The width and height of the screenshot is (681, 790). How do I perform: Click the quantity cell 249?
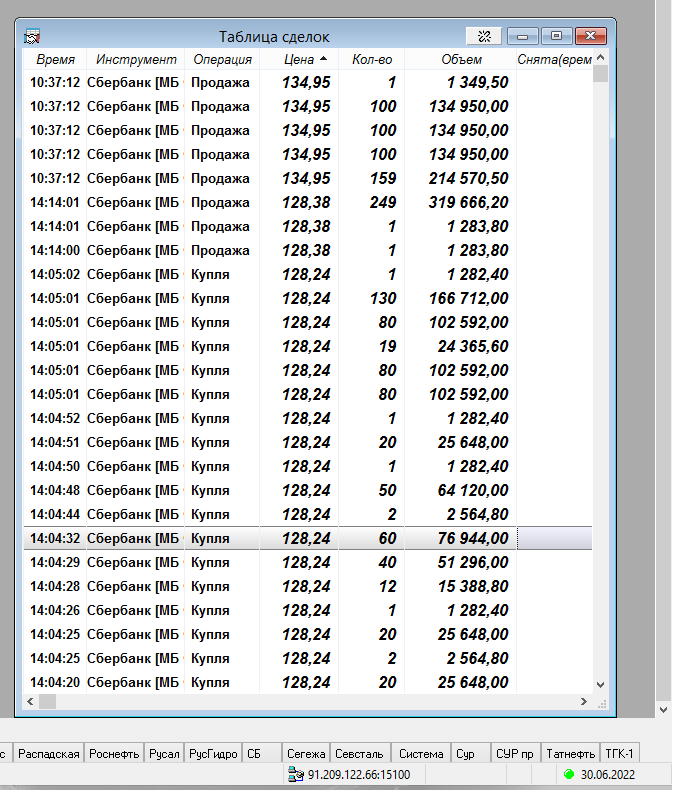383,202
